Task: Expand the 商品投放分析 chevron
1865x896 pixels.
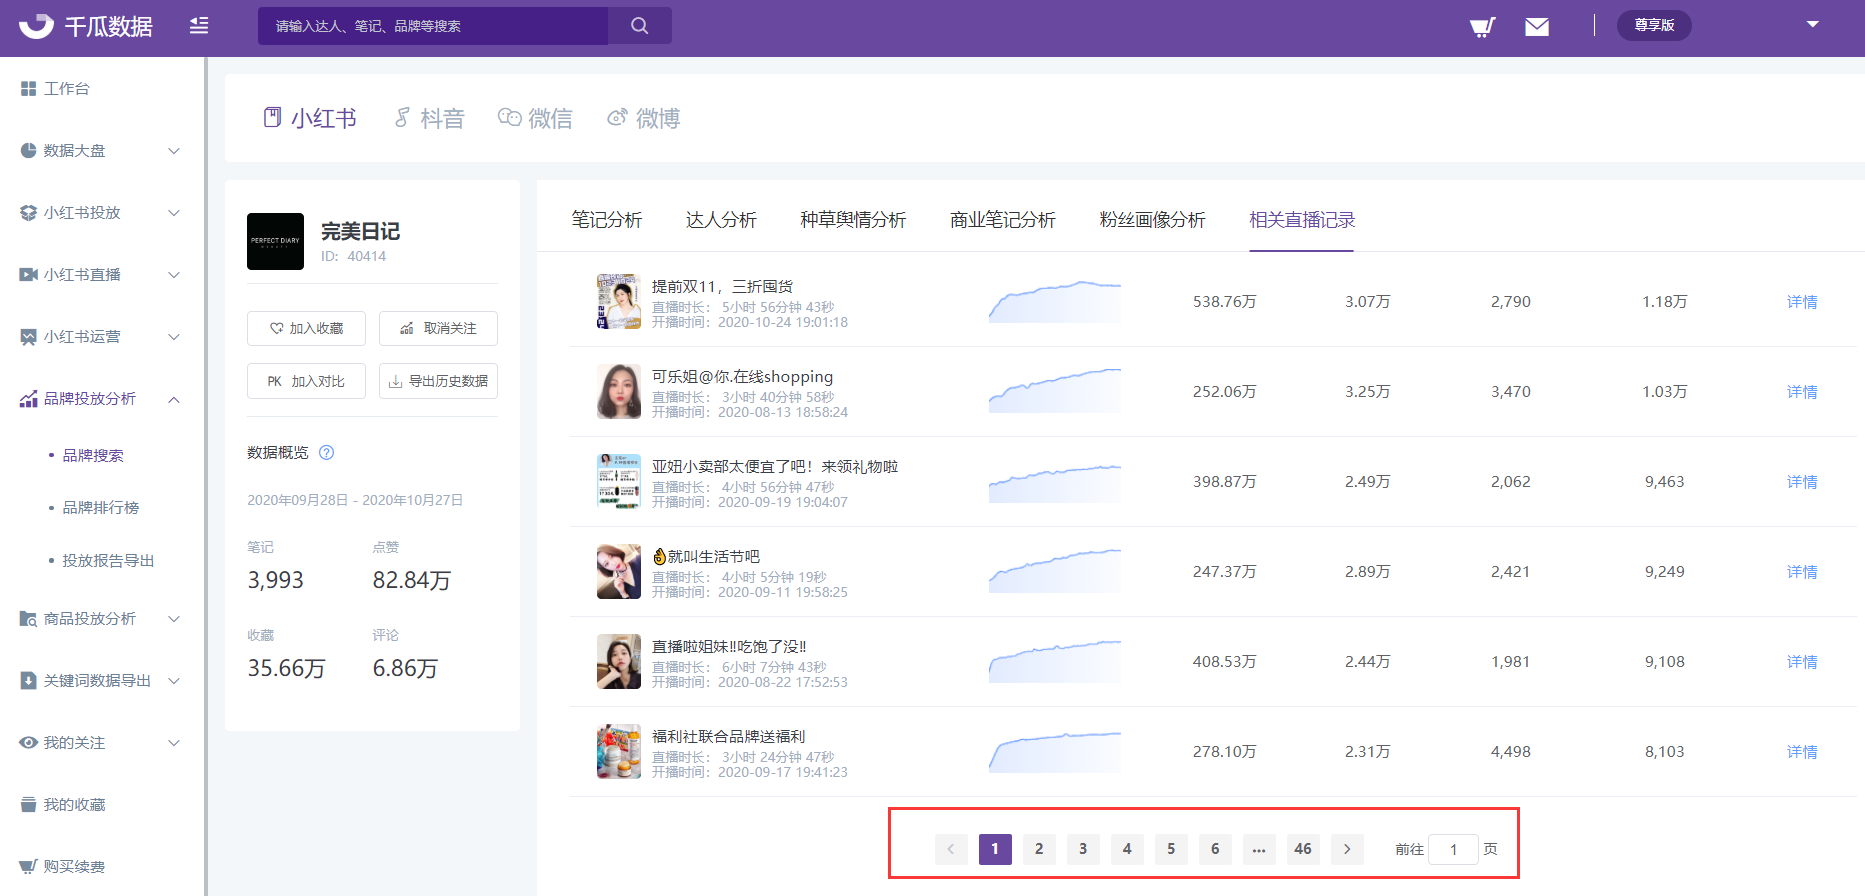Action: tap(174, 619)
